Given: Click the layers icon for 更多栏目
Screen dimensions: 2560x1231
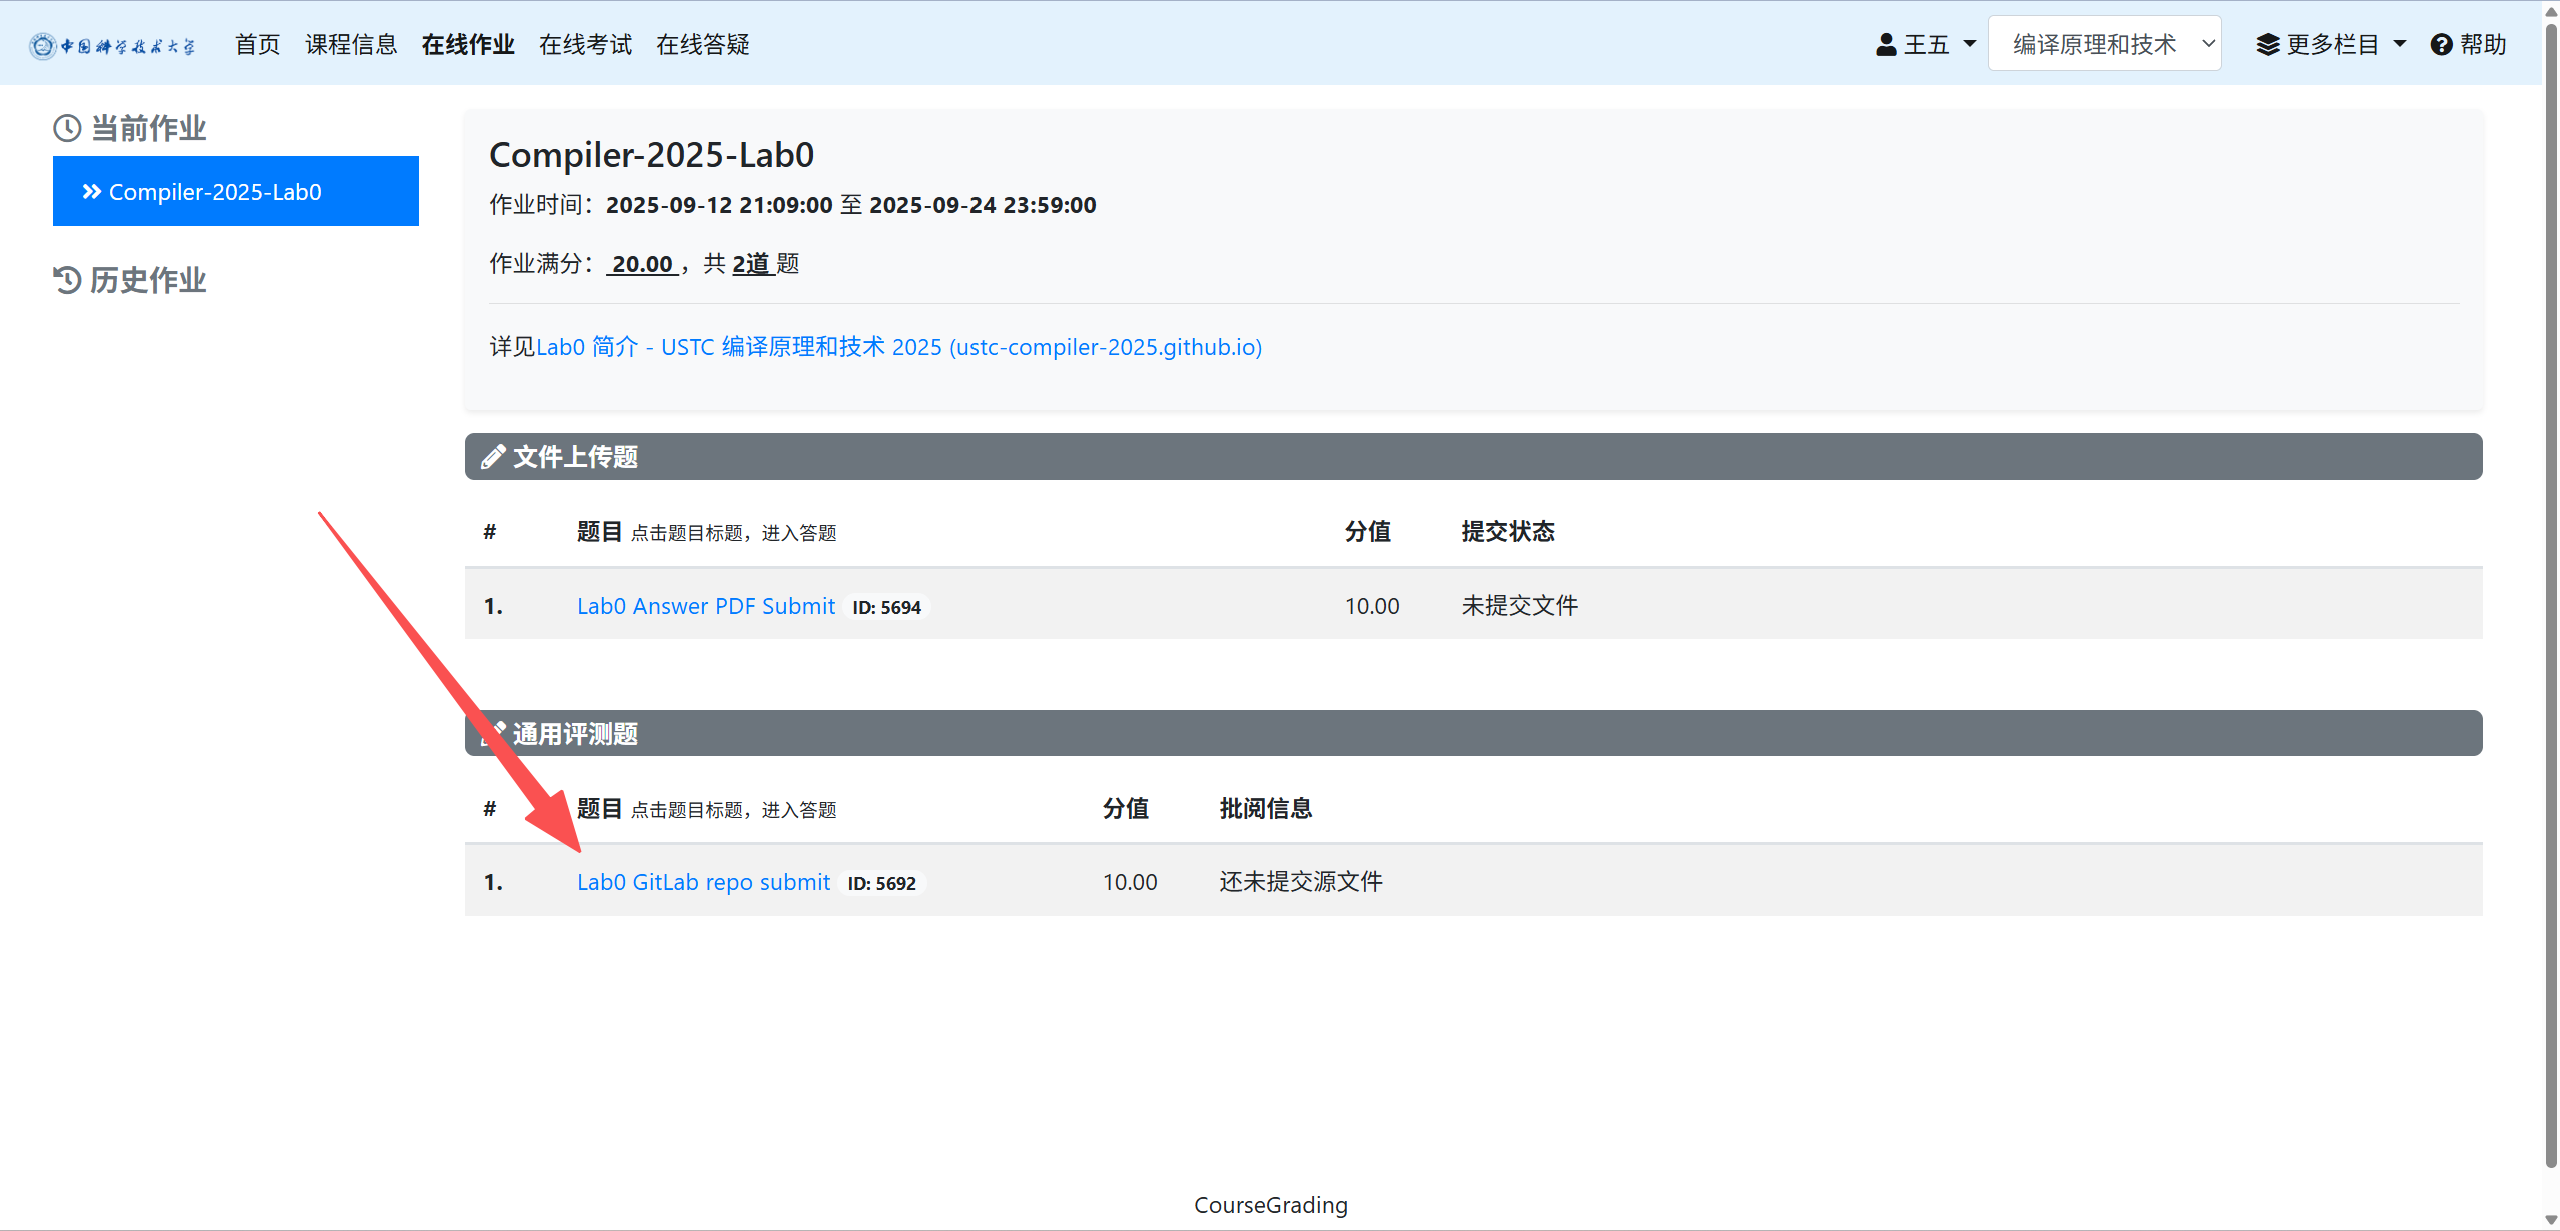Looking at the screenshot, I should 2268,45.
